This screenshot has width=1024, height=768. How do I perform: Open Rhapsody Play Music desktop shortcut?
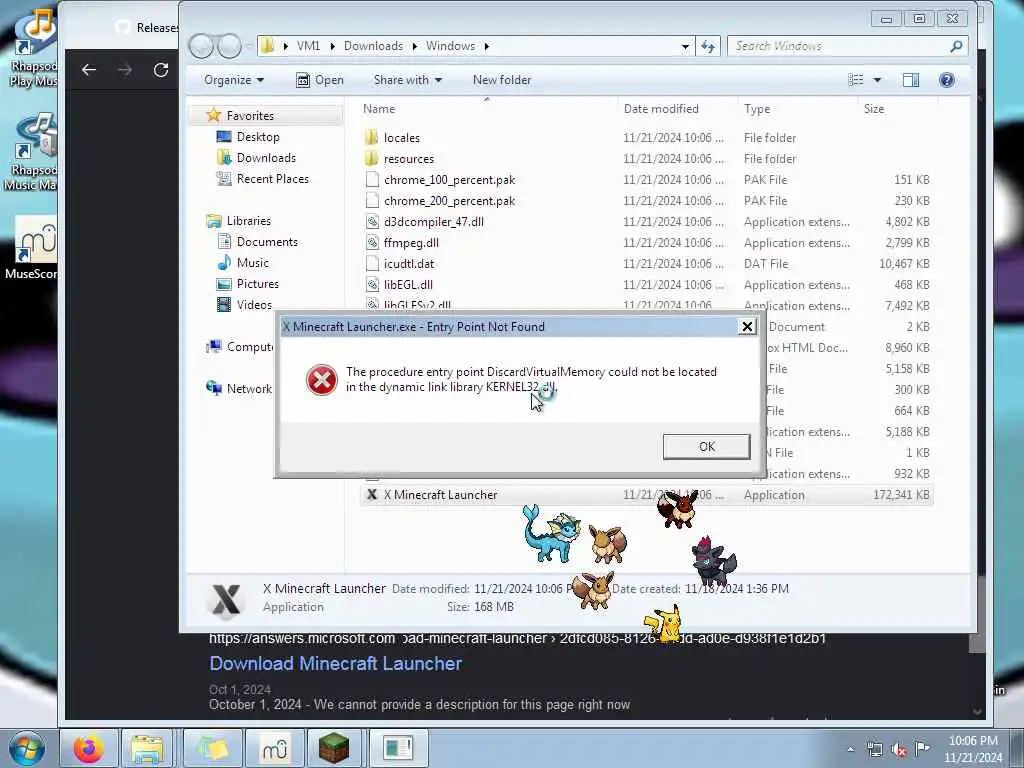coord(33,49)
